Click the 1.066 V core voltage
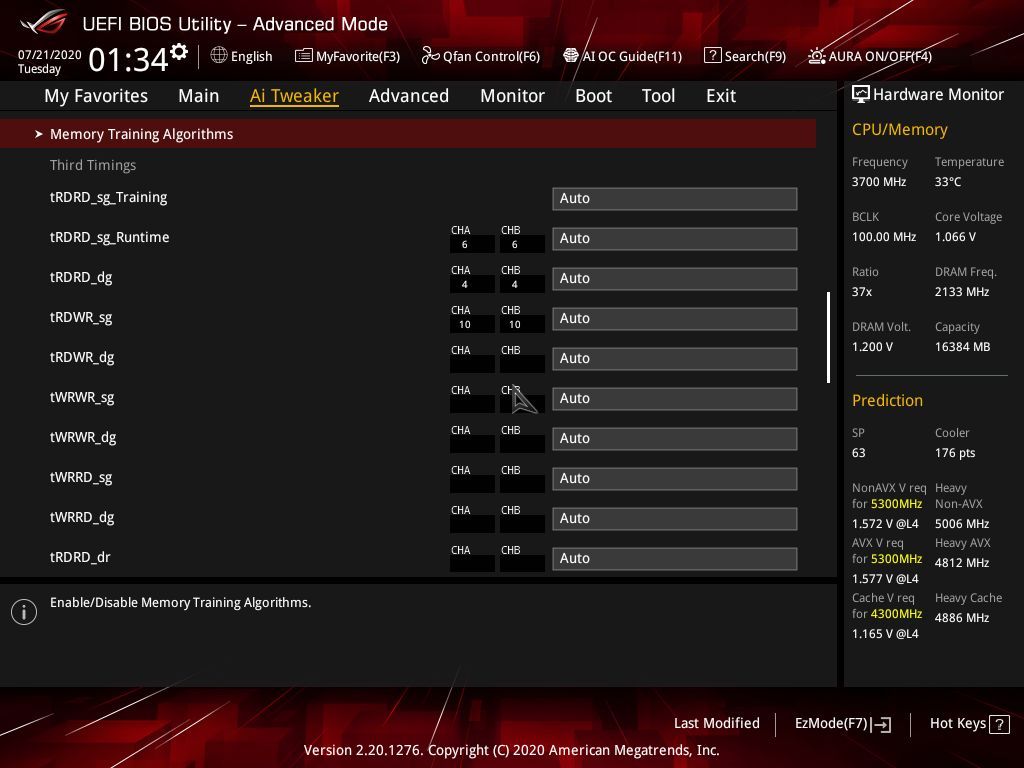The width and height of the screenshot is (1024, 768). click(955, 236)
